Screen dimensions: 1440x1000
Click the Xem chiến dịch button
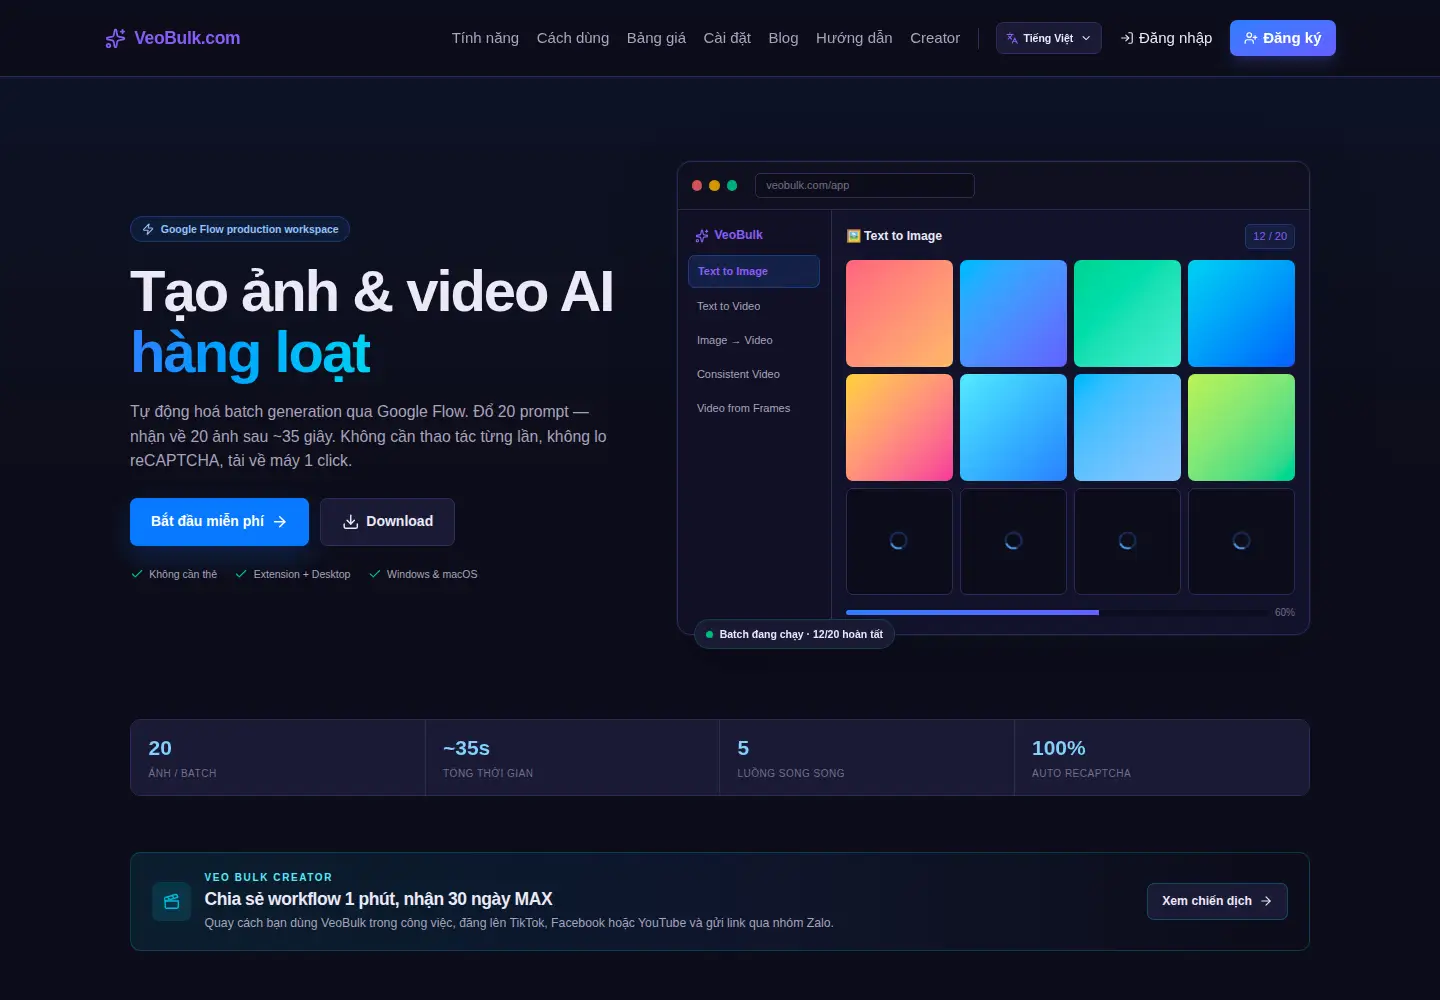click(1217, 901)
